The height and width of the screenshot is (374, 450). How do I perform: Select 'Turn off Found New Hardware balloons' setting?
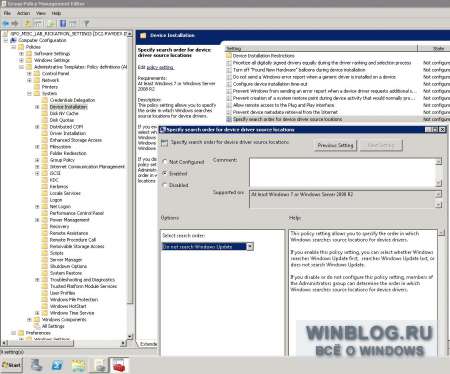click(x=299, y=70)
